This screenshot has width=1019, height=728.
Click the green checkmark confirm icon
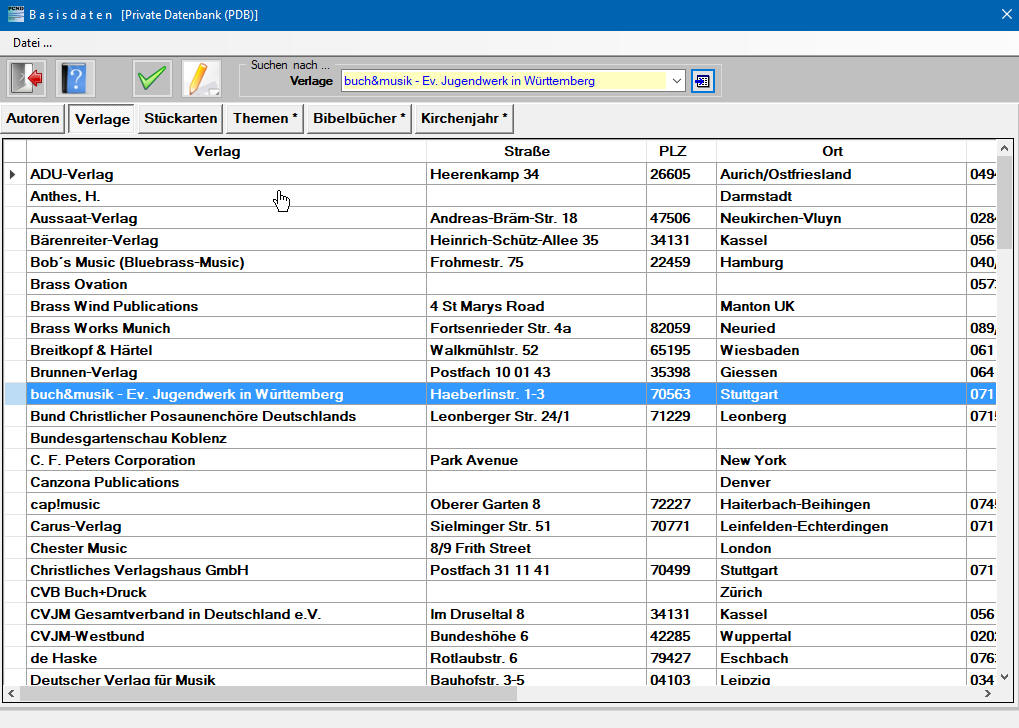(x=152, y=79)
